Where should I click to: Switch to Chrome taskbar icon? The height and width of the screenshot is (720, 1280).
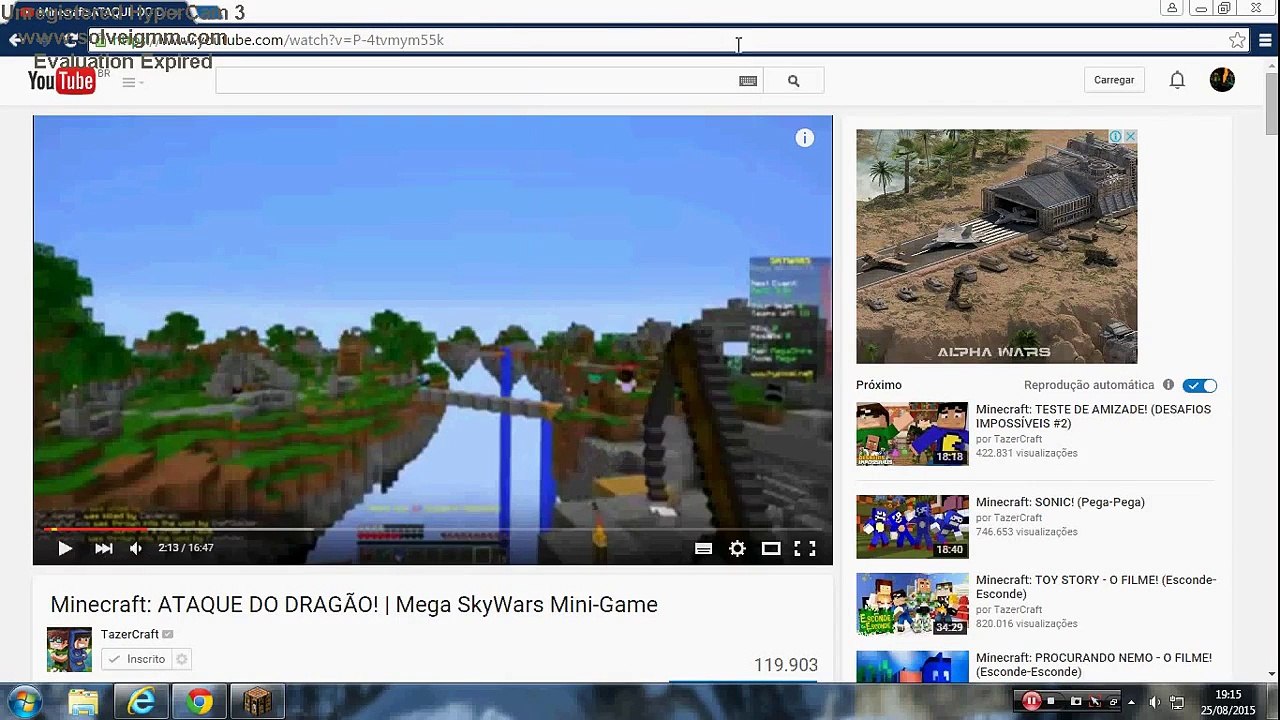click(199, 703)
